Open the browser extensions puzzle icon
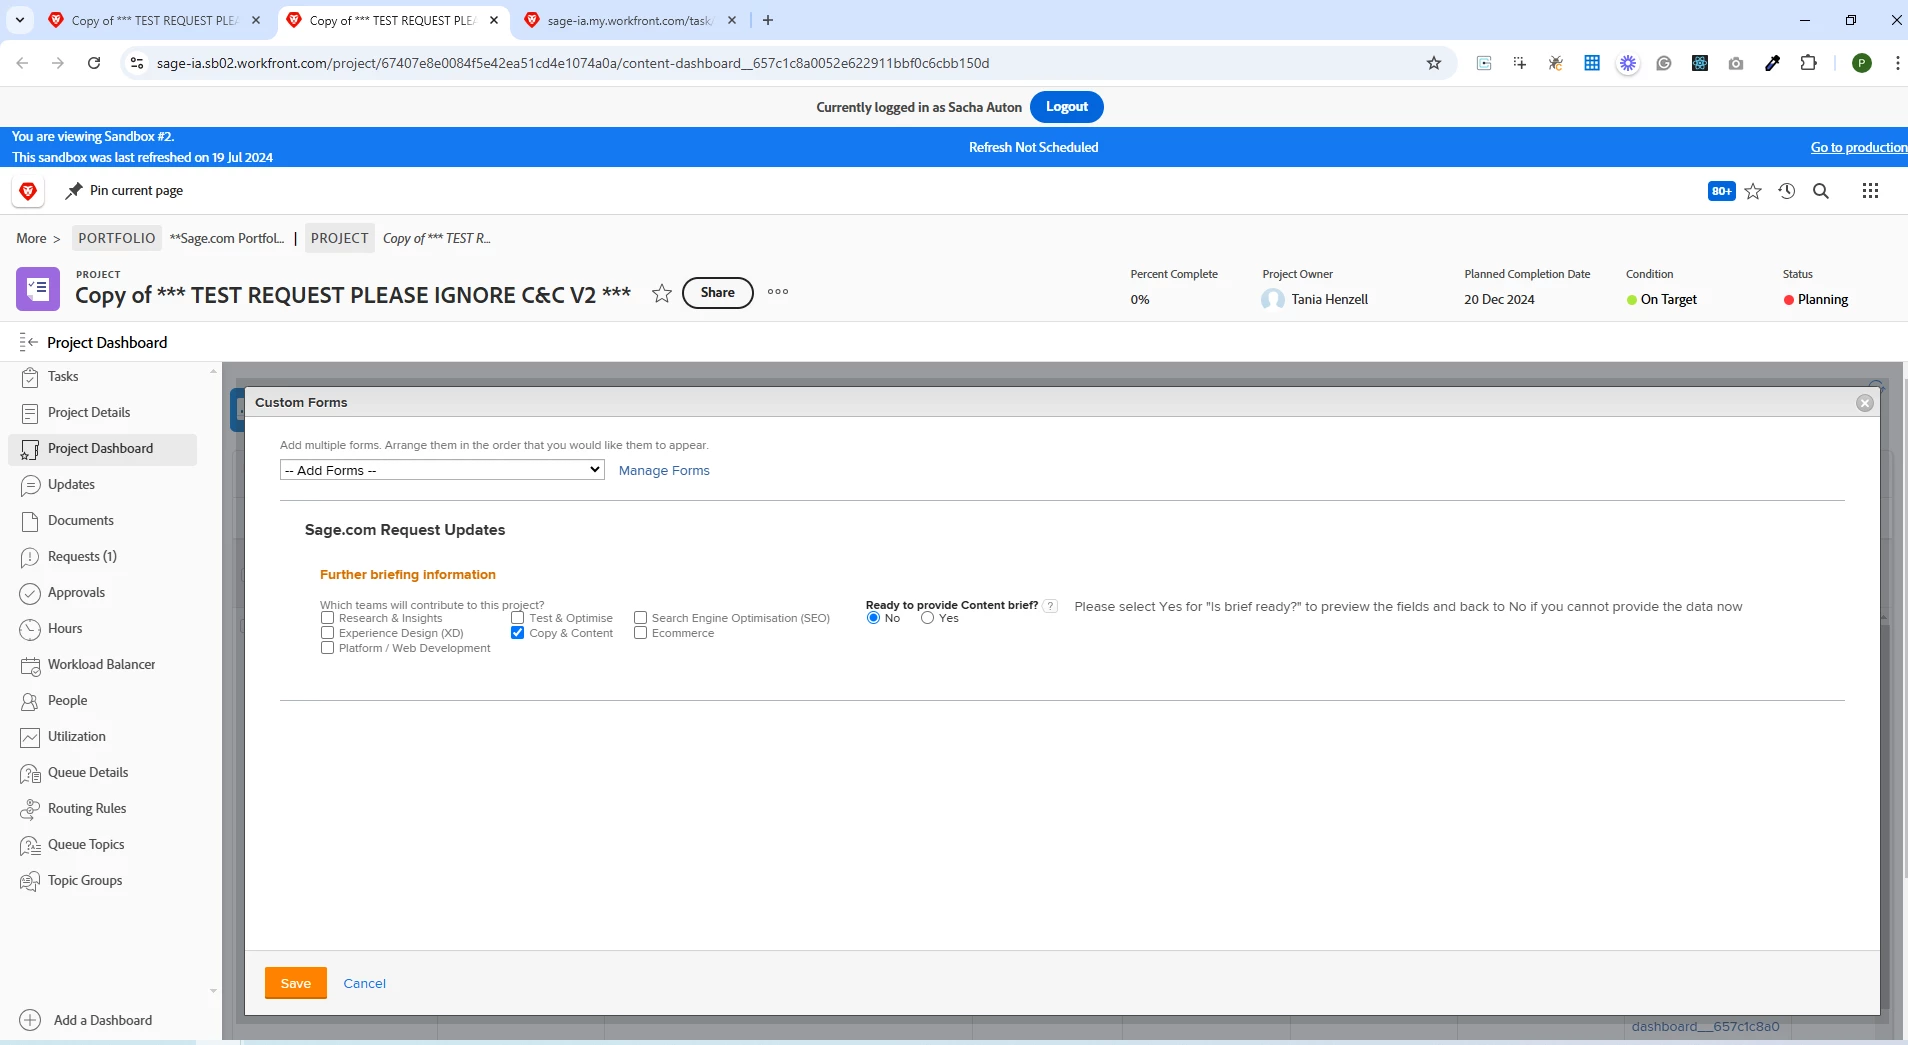This screenshot has width=1908, height=1045. click(1808, 63)
